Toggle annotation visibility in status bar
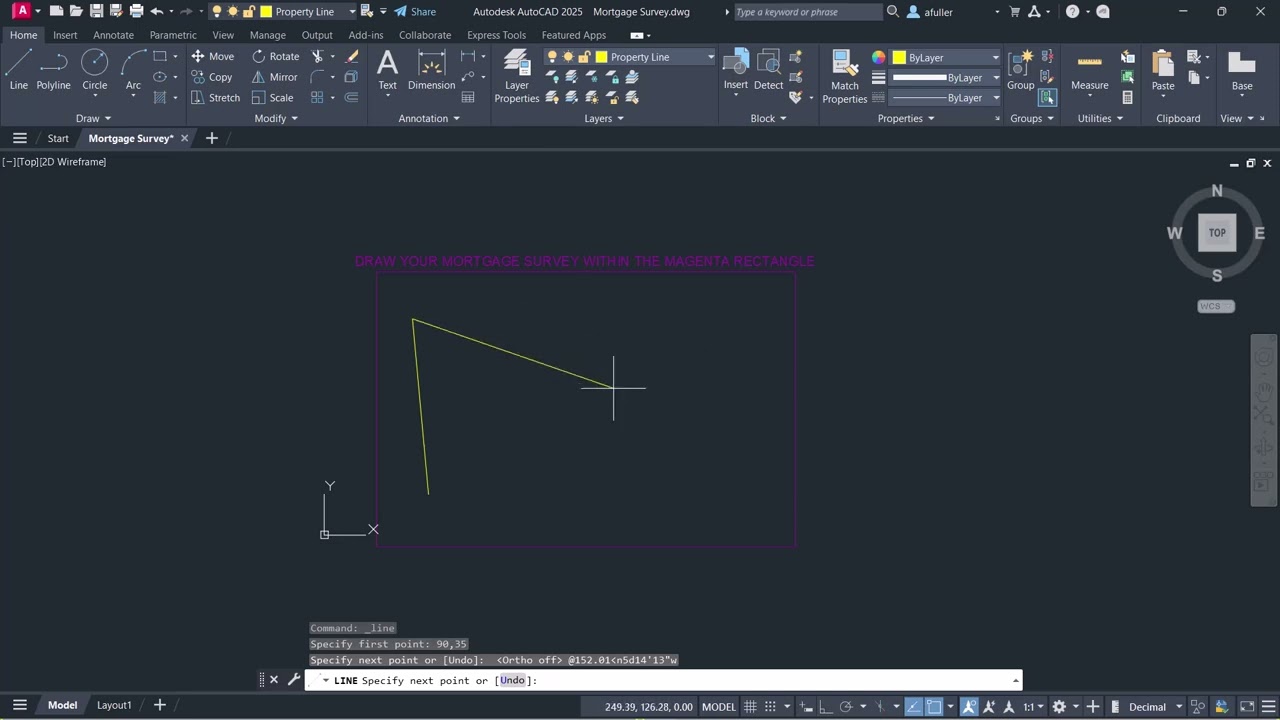The height and width of the screenshot is (720, 1280). pyautogui.click(x=970, y=707)
